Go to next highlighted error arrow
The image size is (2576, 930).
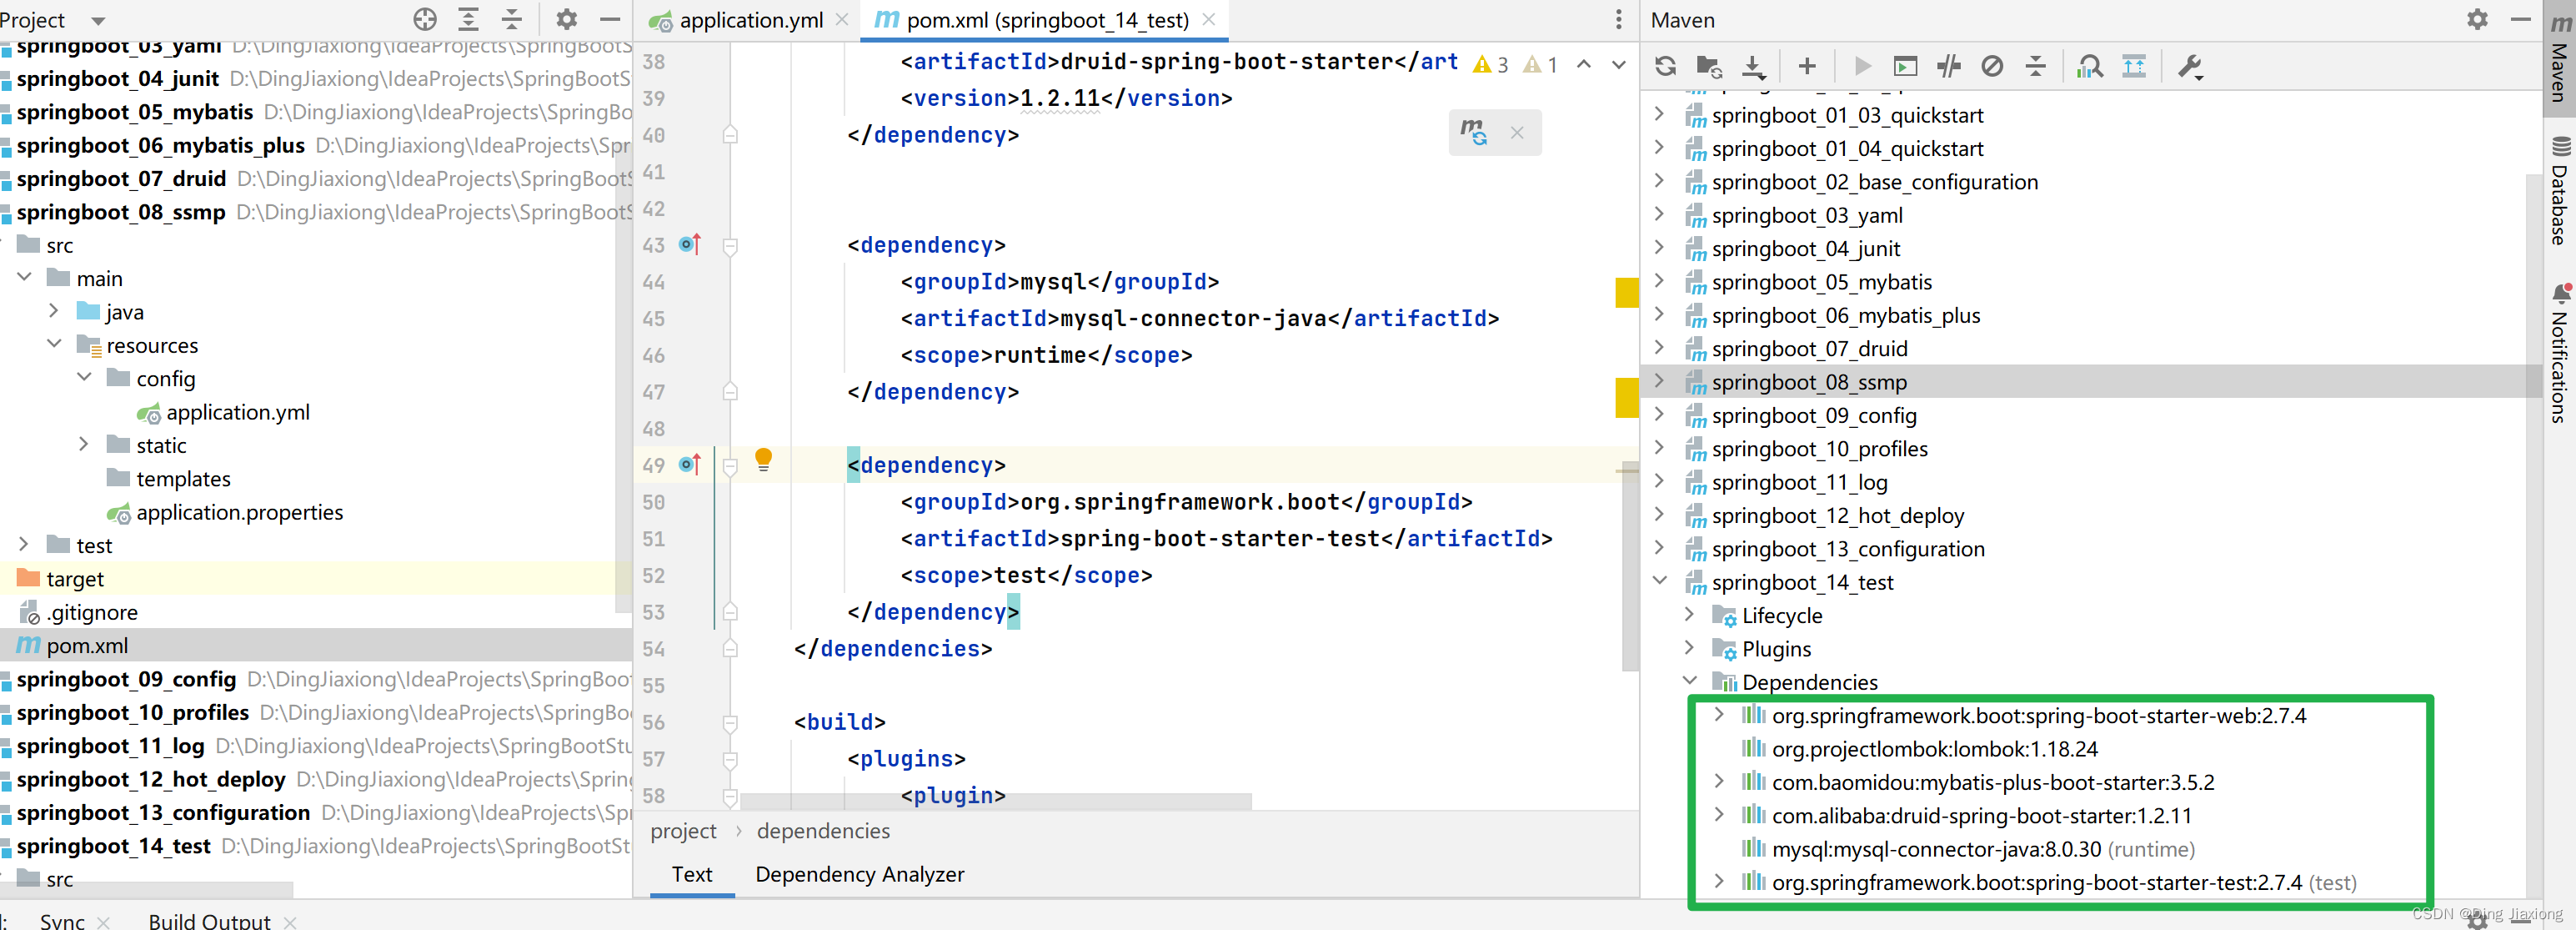coord(1618,64)
